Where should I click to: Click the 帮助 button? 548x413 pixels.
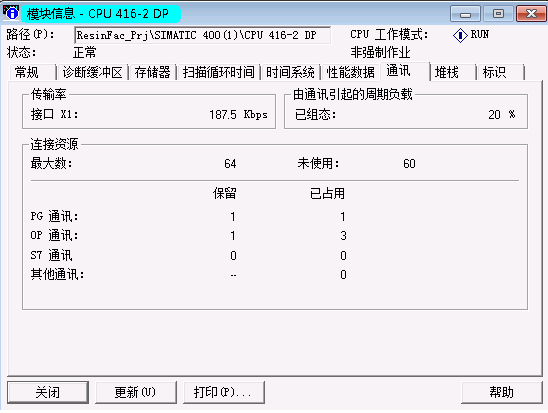502,392
